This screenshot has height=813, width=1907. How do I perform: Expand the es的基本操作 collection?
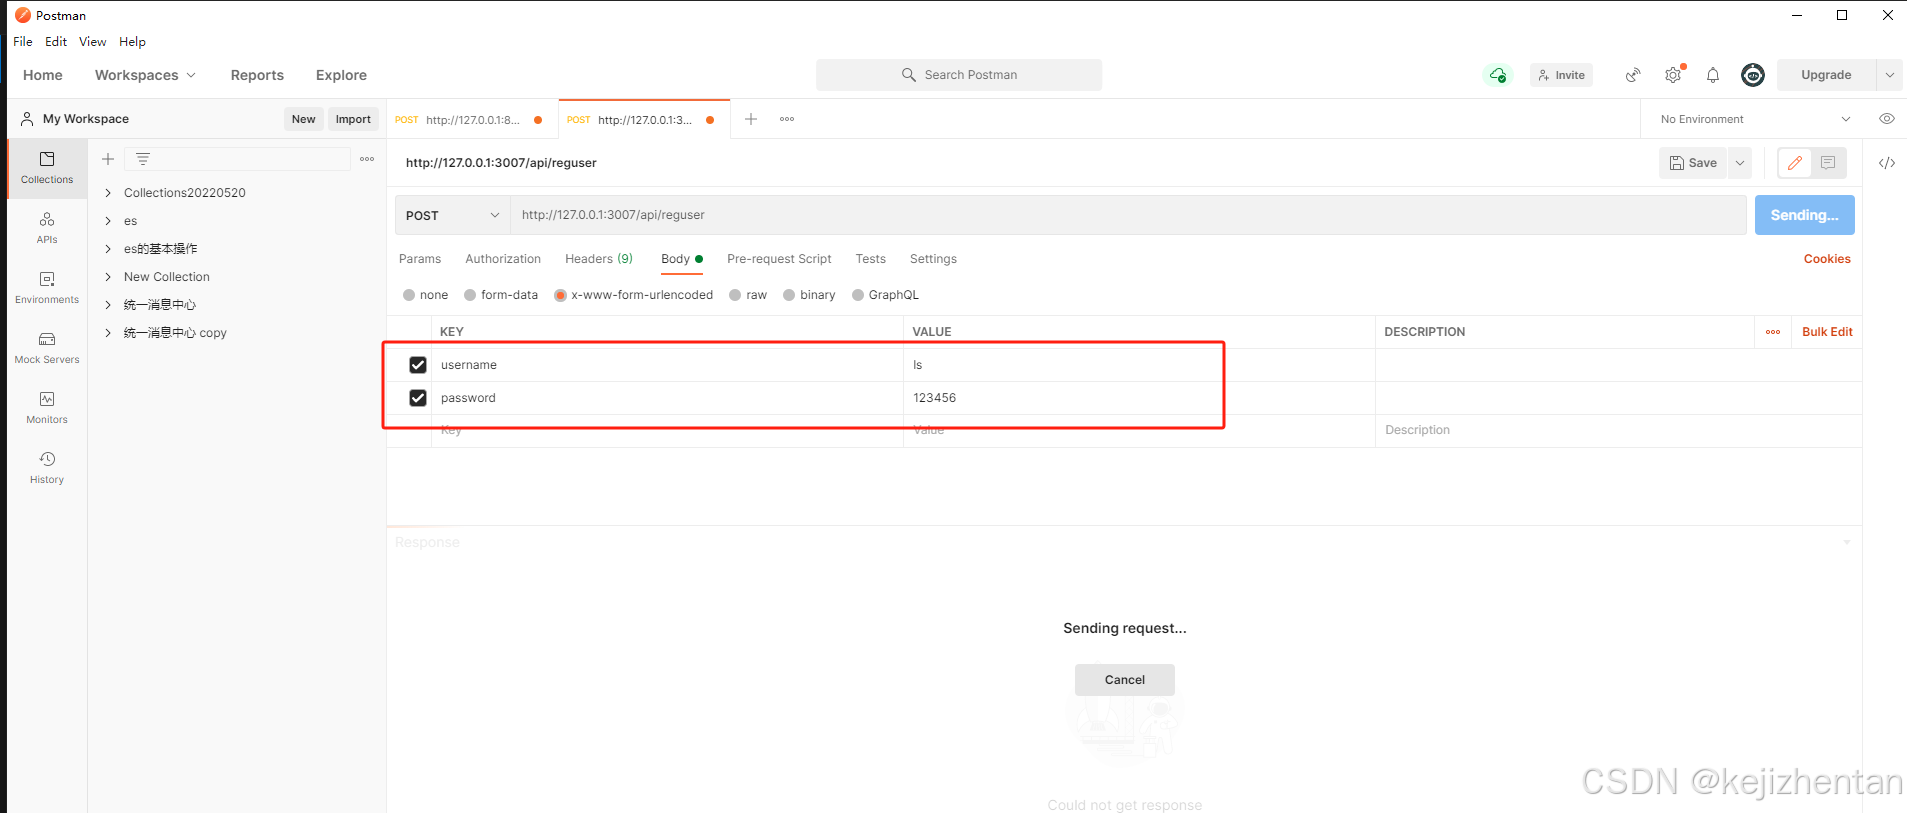108,249
